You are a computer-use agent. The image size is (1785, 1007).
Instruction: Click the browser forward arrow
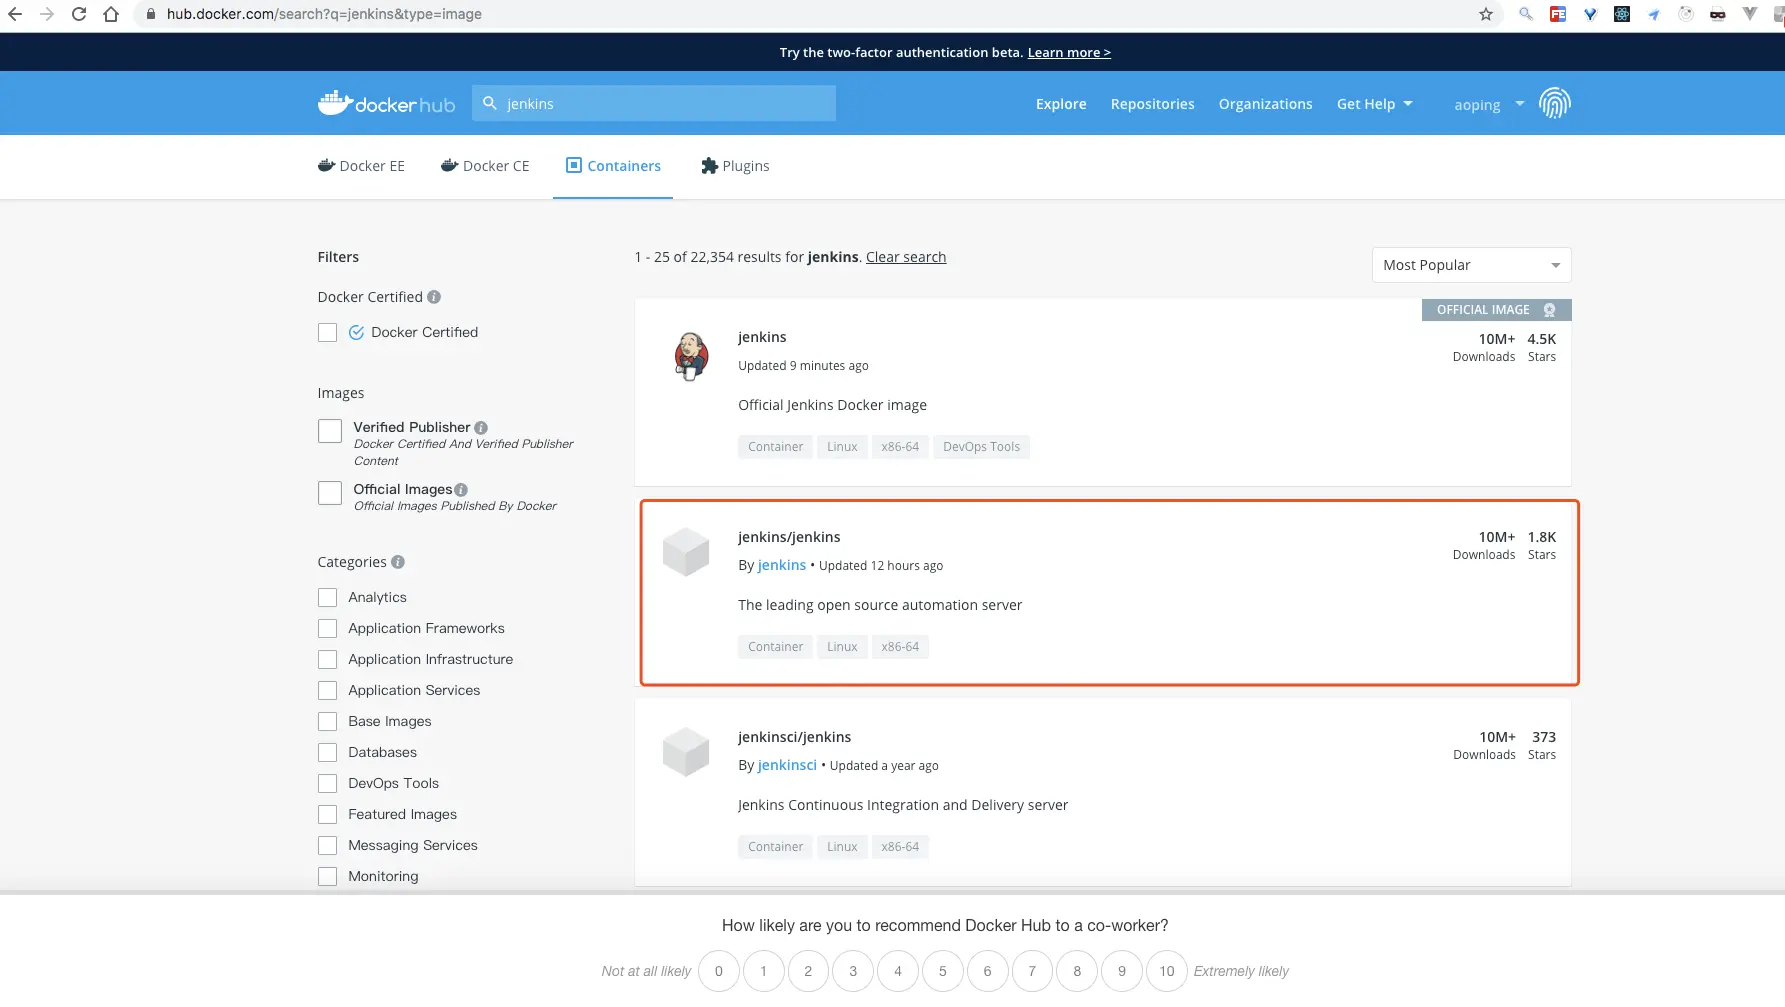[47, 14]
